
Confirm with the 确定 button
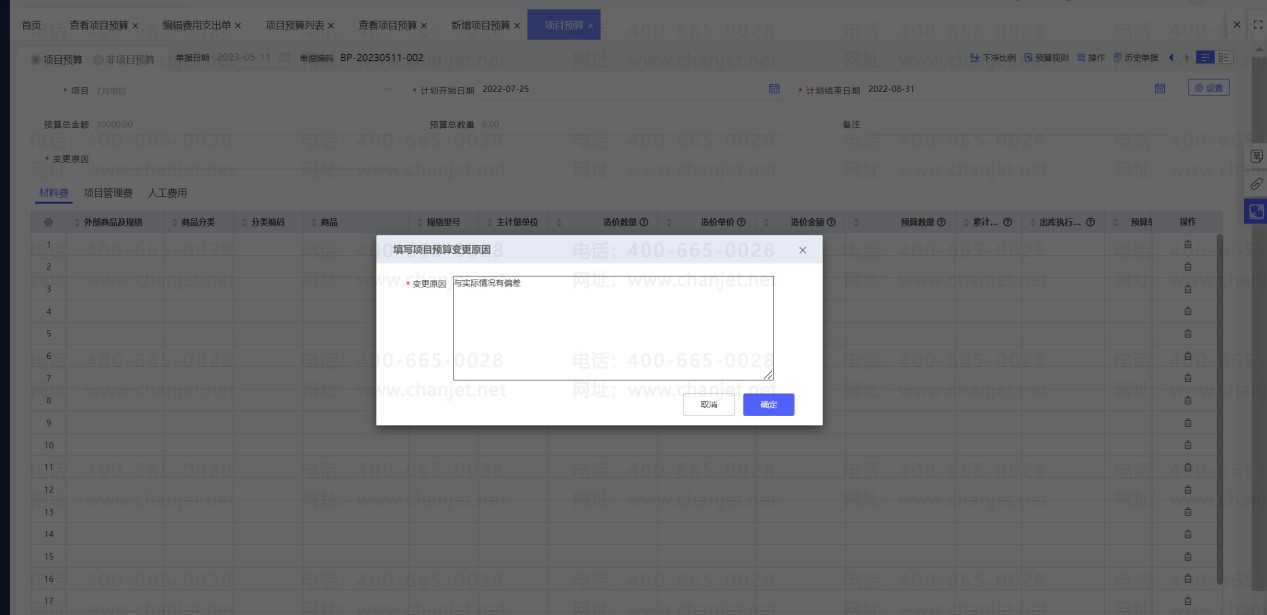tap(768, 404)
